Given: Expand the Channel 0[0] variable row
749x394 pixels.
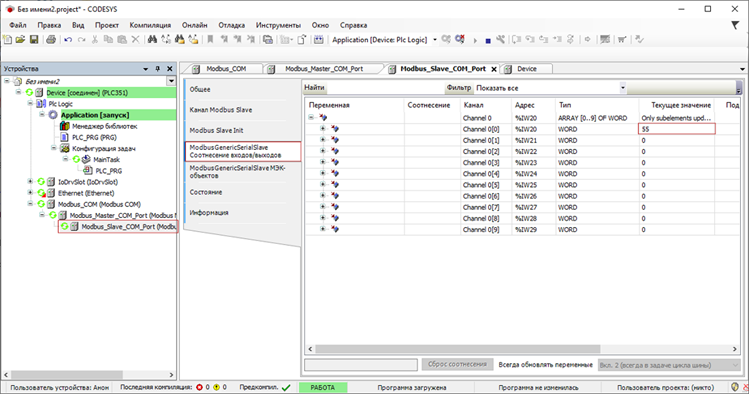Looking at the screenshot, I should click(322, 129).
